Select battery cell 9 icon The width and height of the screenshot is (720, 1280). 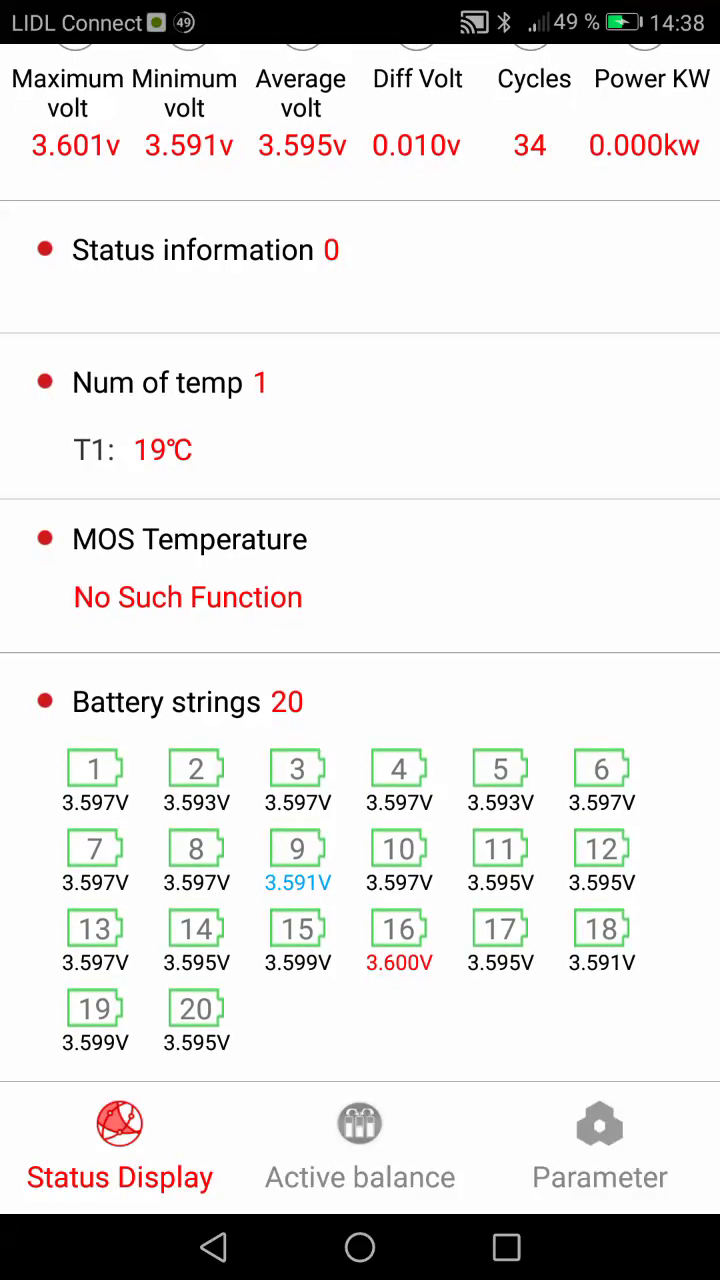pos(297,849)
